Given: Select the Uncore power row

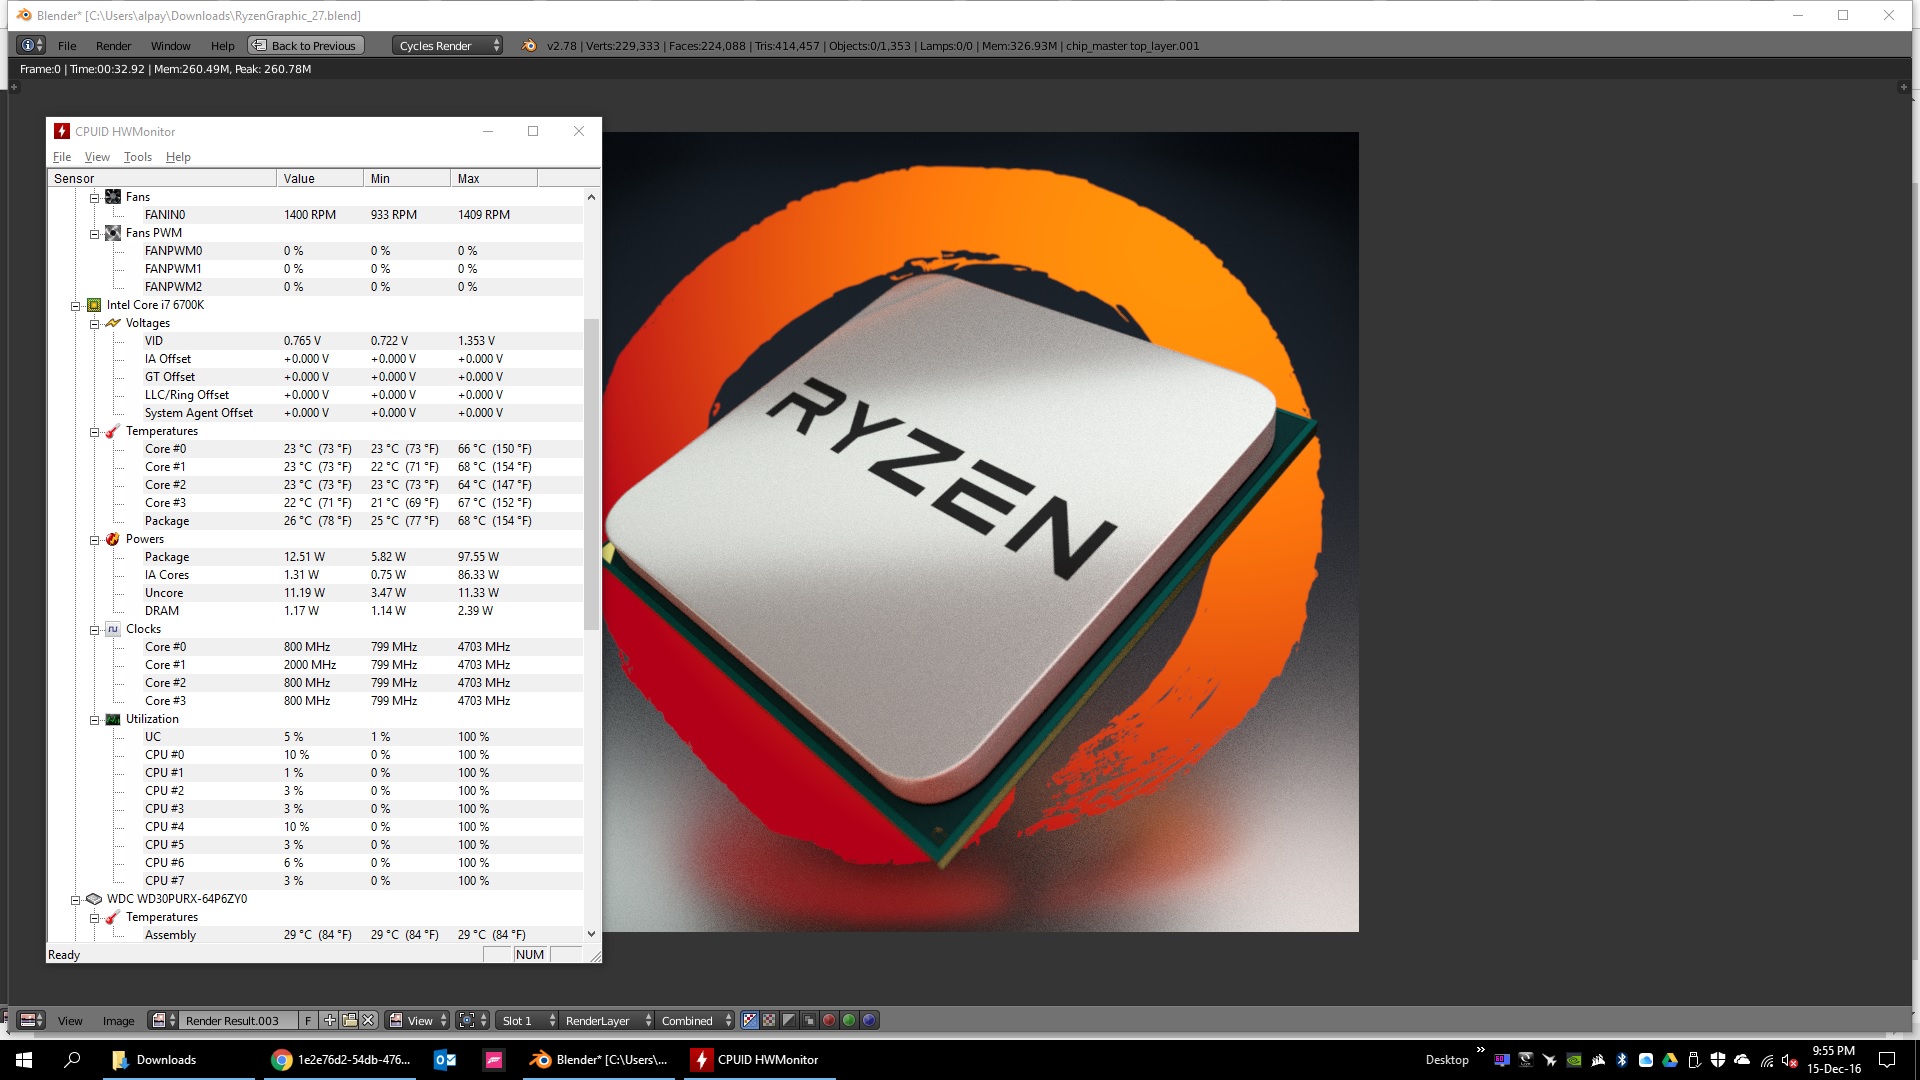Looking at the screenshot, I should (x=315, y=593).
